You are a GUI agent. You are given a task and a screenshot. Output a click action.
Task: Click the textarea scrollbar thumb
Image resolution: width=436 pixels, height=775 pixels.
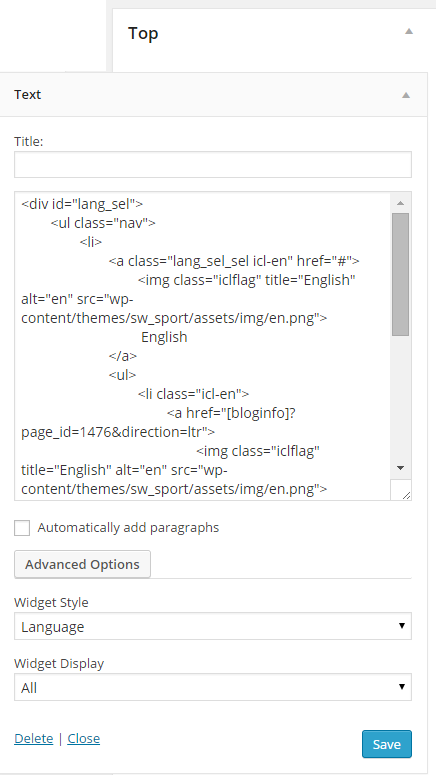(401, 275)
